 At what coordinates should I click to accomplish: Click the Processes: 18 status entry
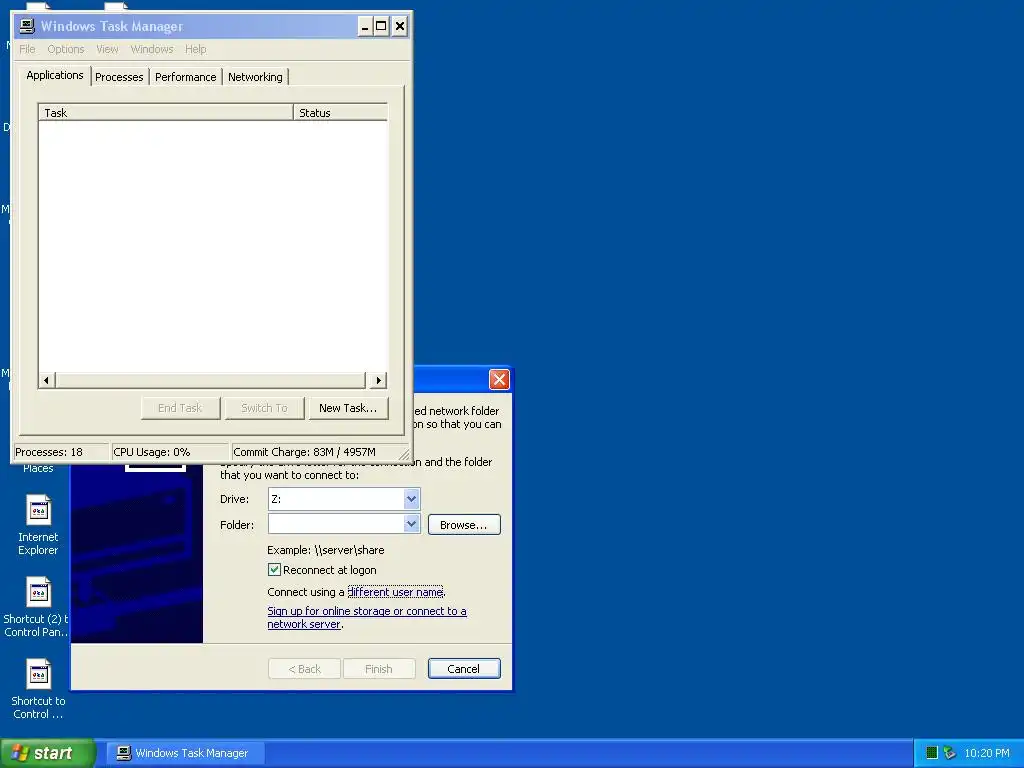click(x=60, y=452)
